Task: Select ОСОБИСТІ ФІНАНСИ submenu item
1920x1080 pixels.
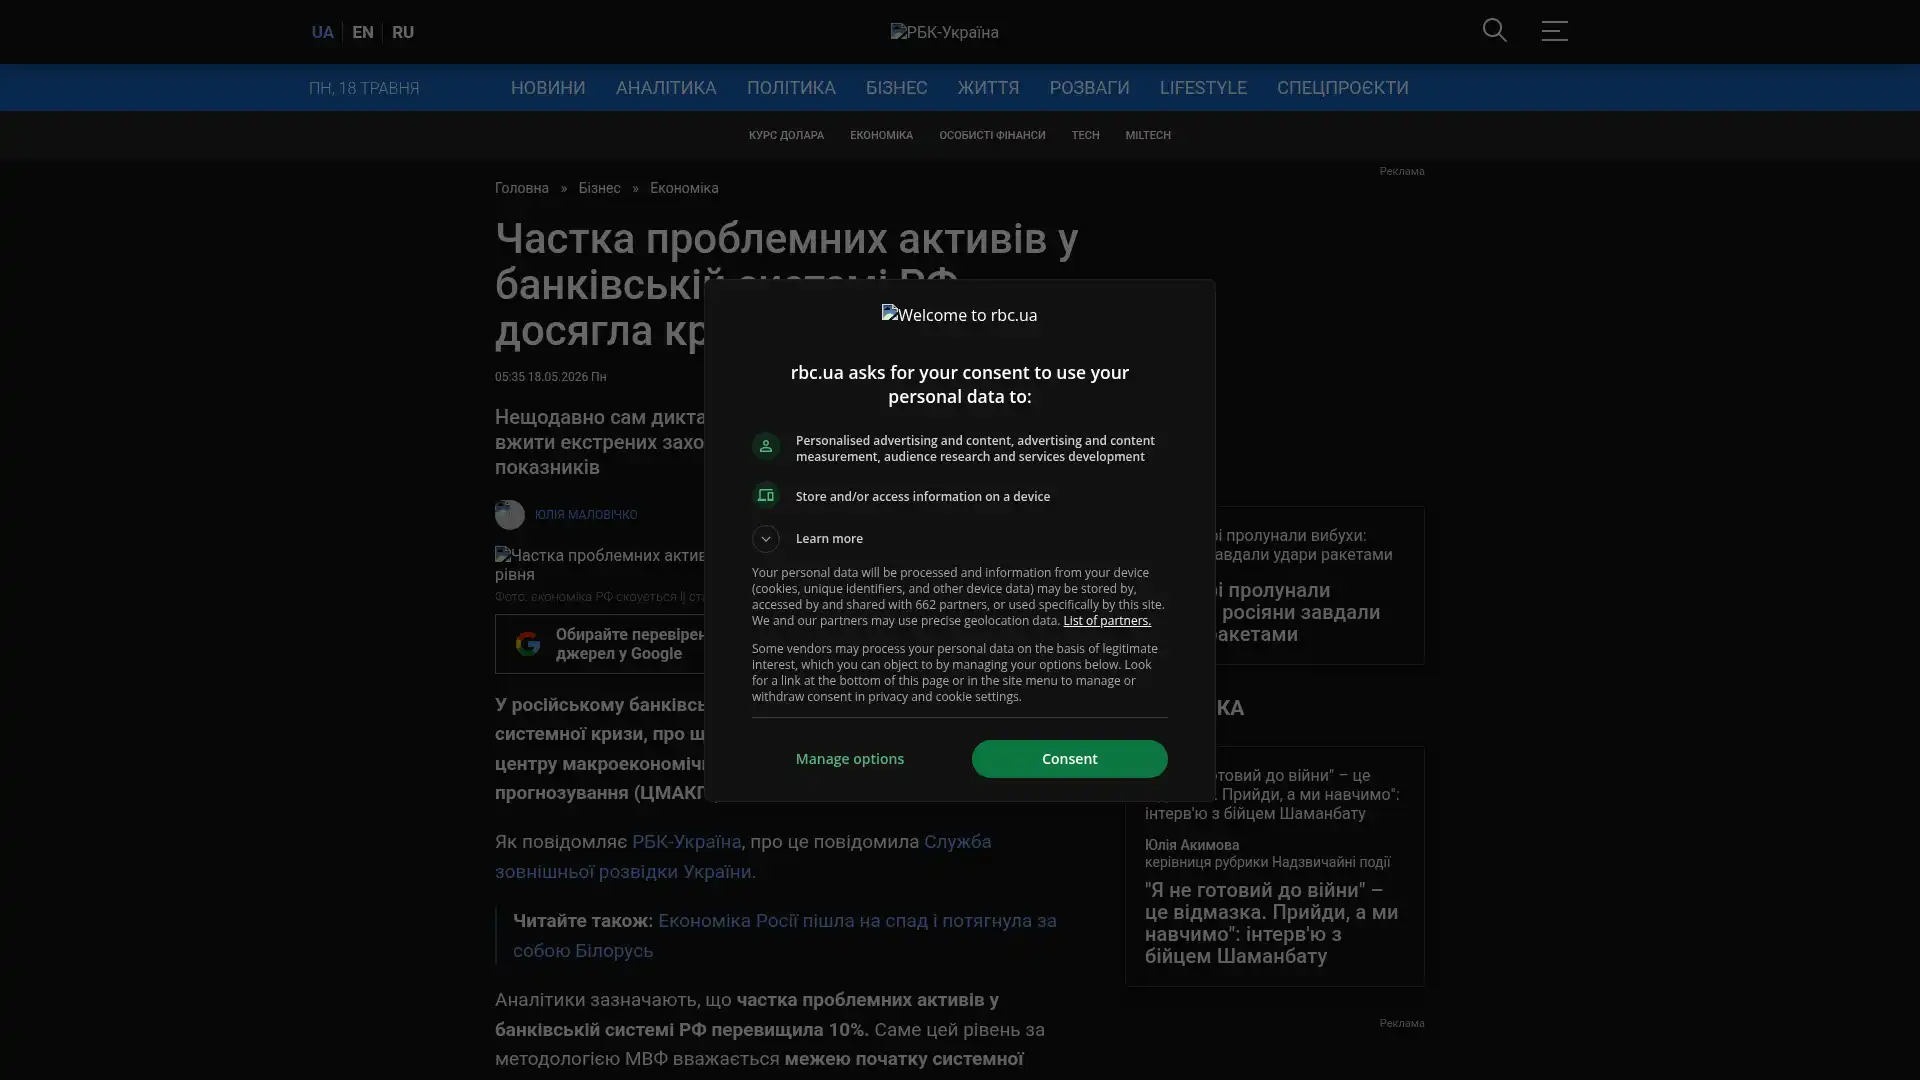Action: pos(992,135)
